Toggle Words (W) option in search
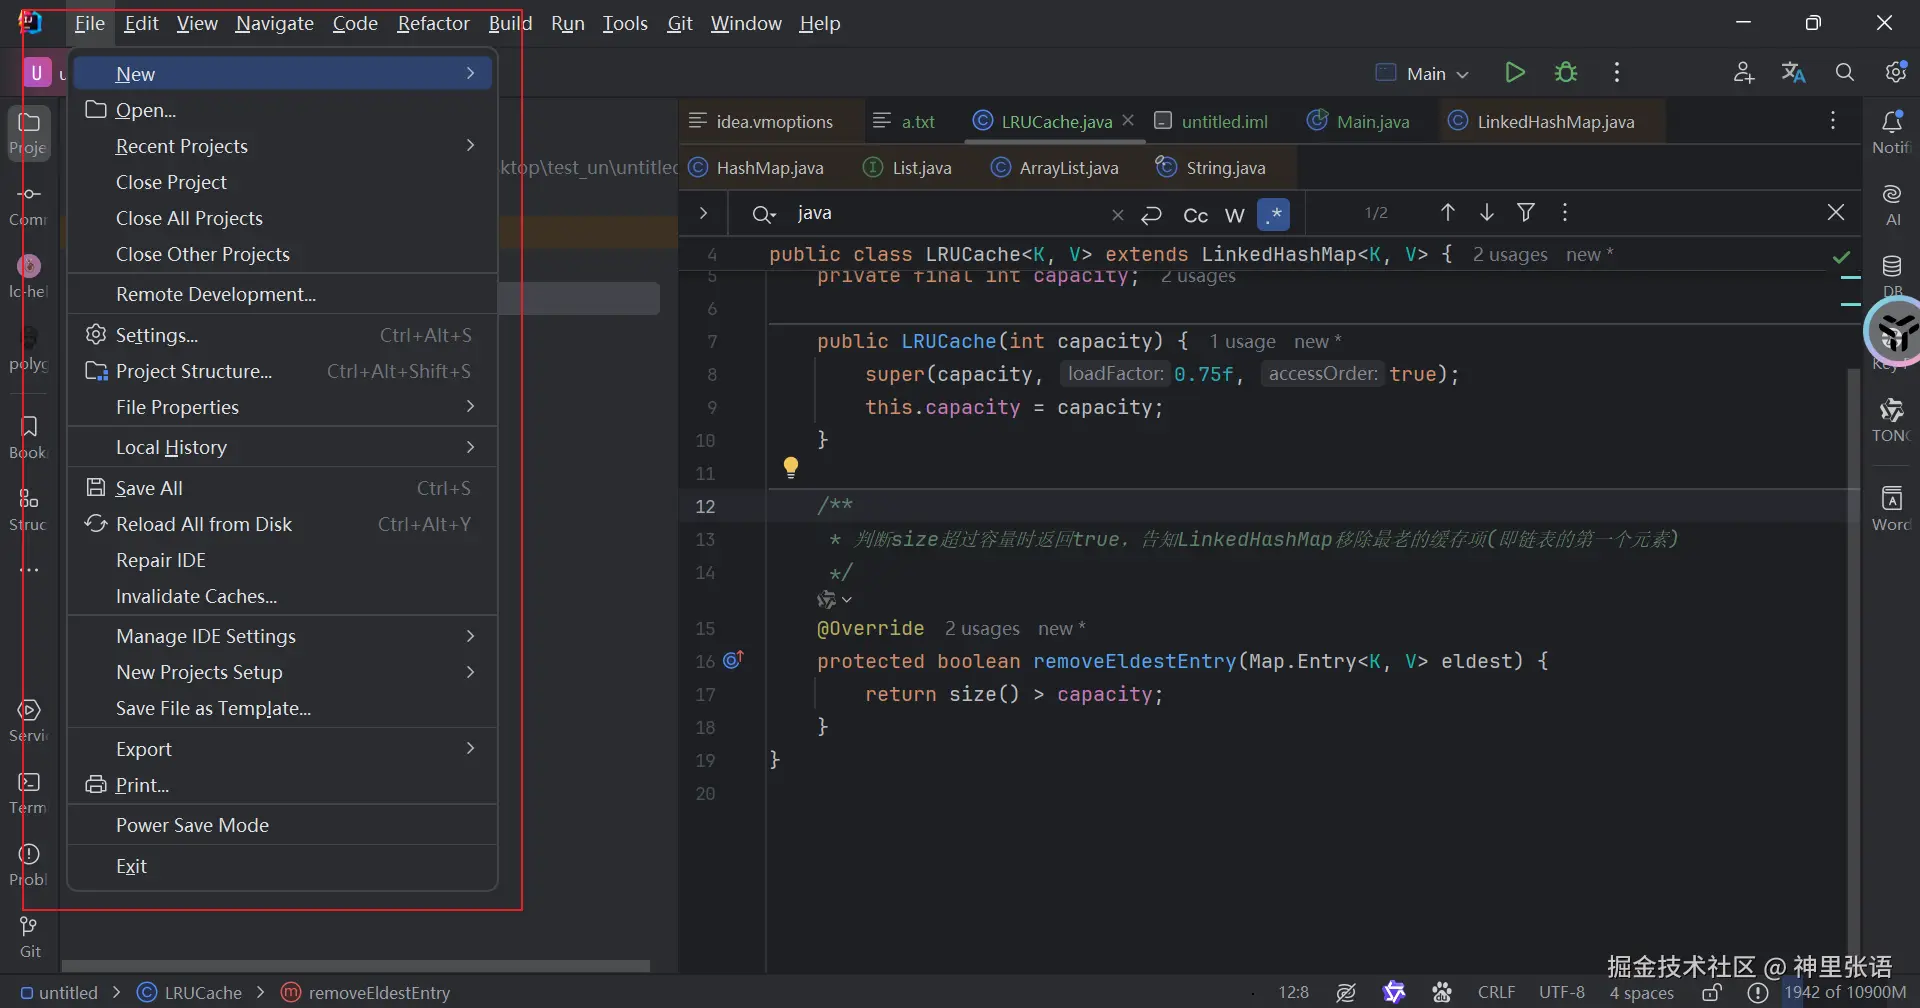Viewport: 1920px width, 1008px height. click(x=1235, y=215)
